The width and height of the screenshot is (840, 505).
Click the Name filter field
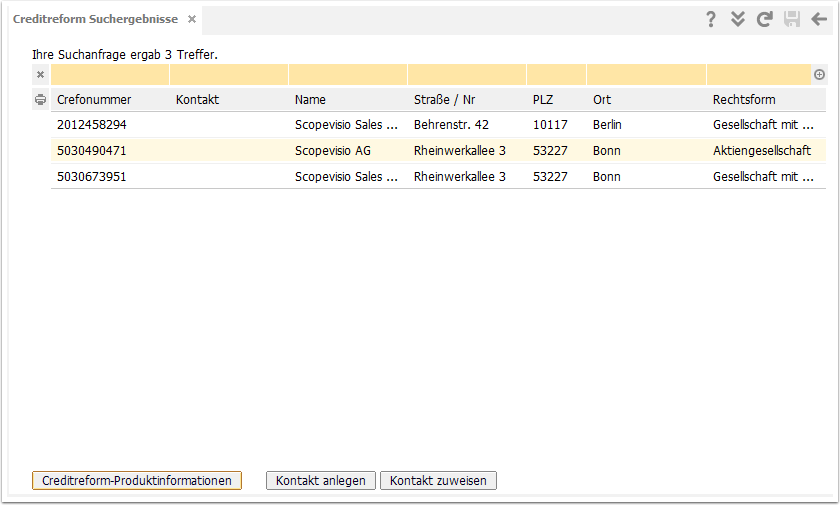[348, 74]
